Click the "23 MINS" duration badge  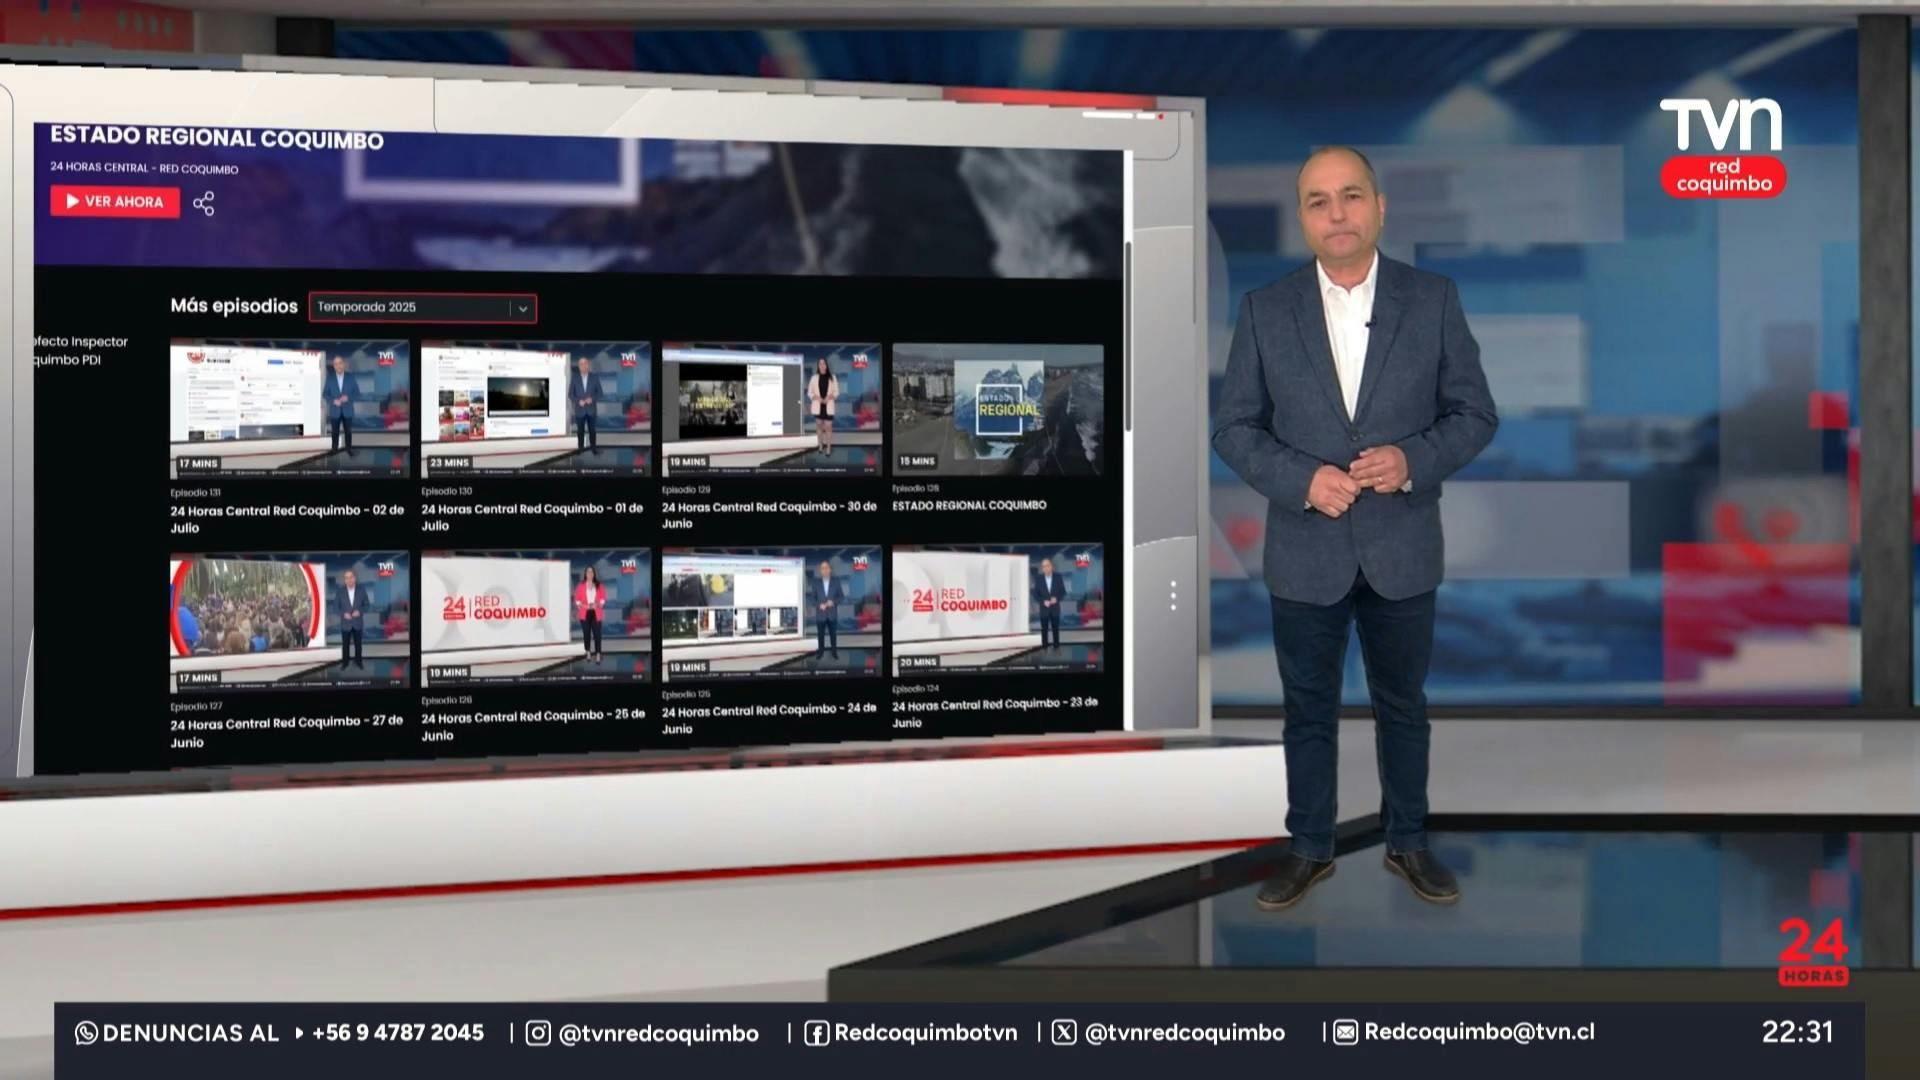click(x=449, y=463)
